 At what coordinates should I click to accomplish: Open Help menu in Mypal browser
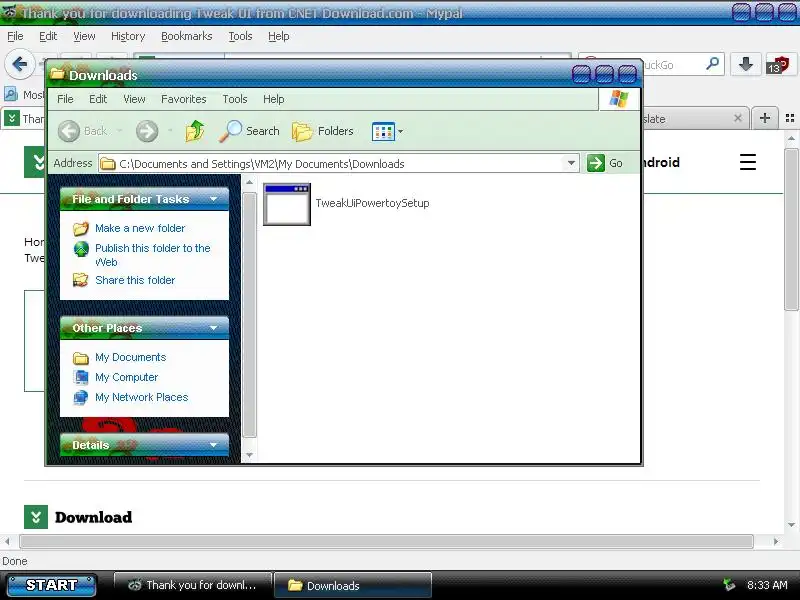[279, 36]
